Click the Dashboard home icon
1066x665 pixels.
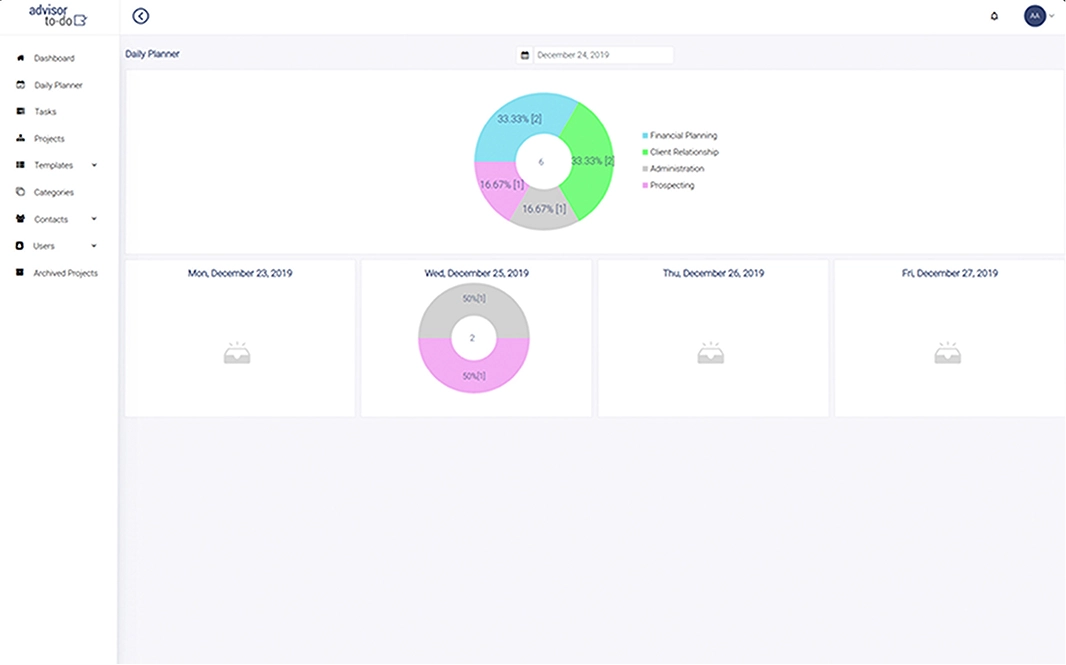(21, 58)
